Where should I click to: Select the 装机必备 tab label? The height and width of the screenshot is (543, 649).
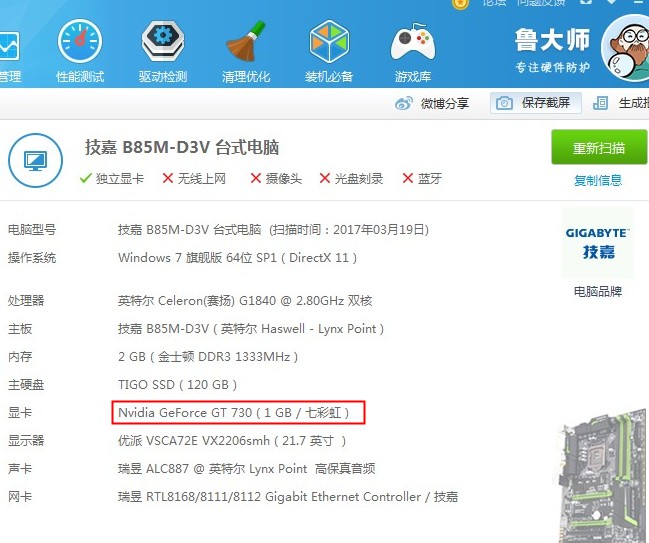point(329,76)
